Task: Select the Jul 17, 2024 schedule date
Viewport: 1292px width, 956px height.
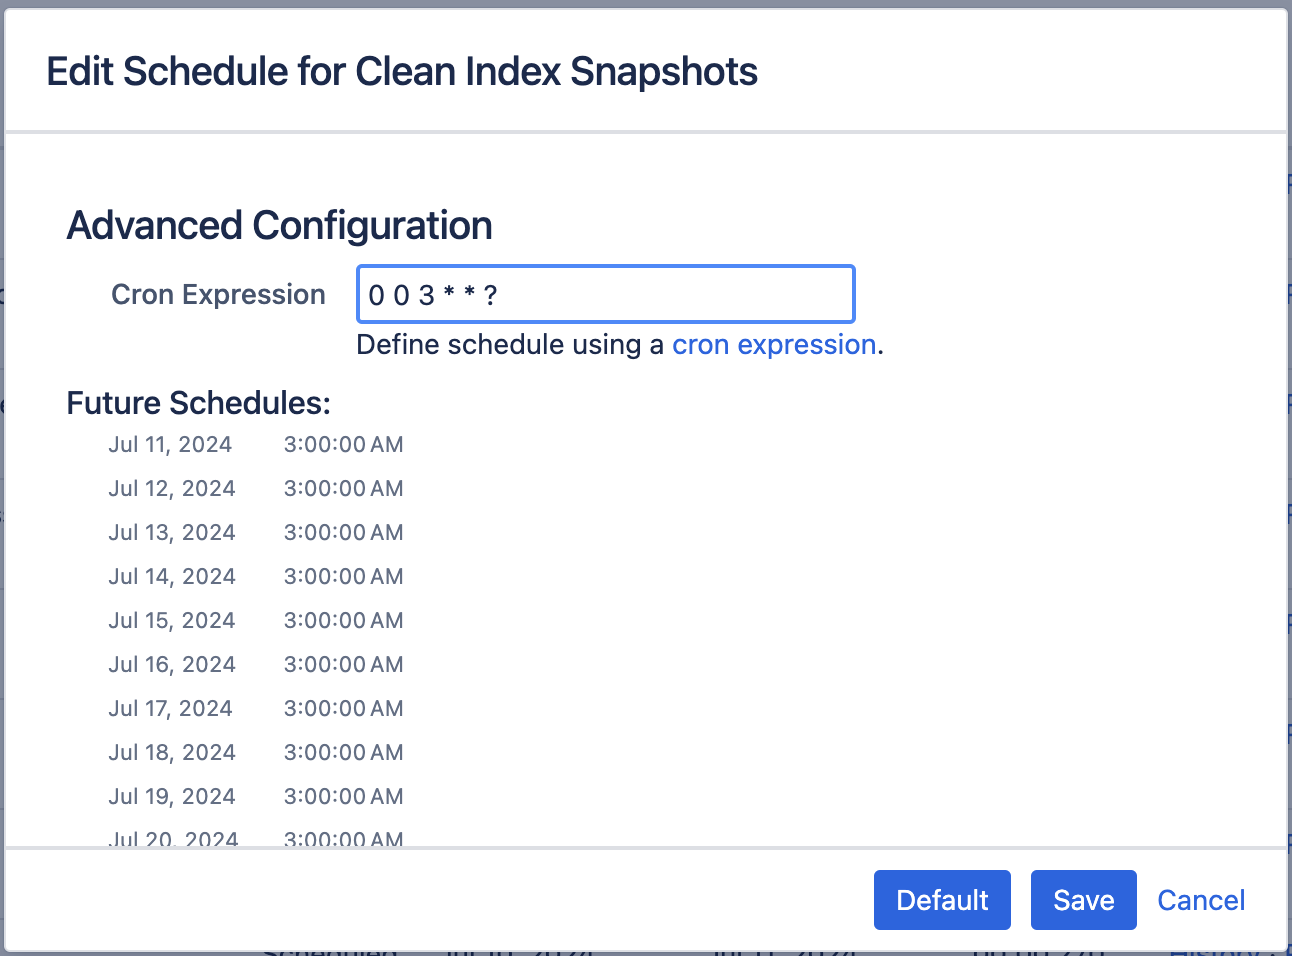Action: coord(170,709)
